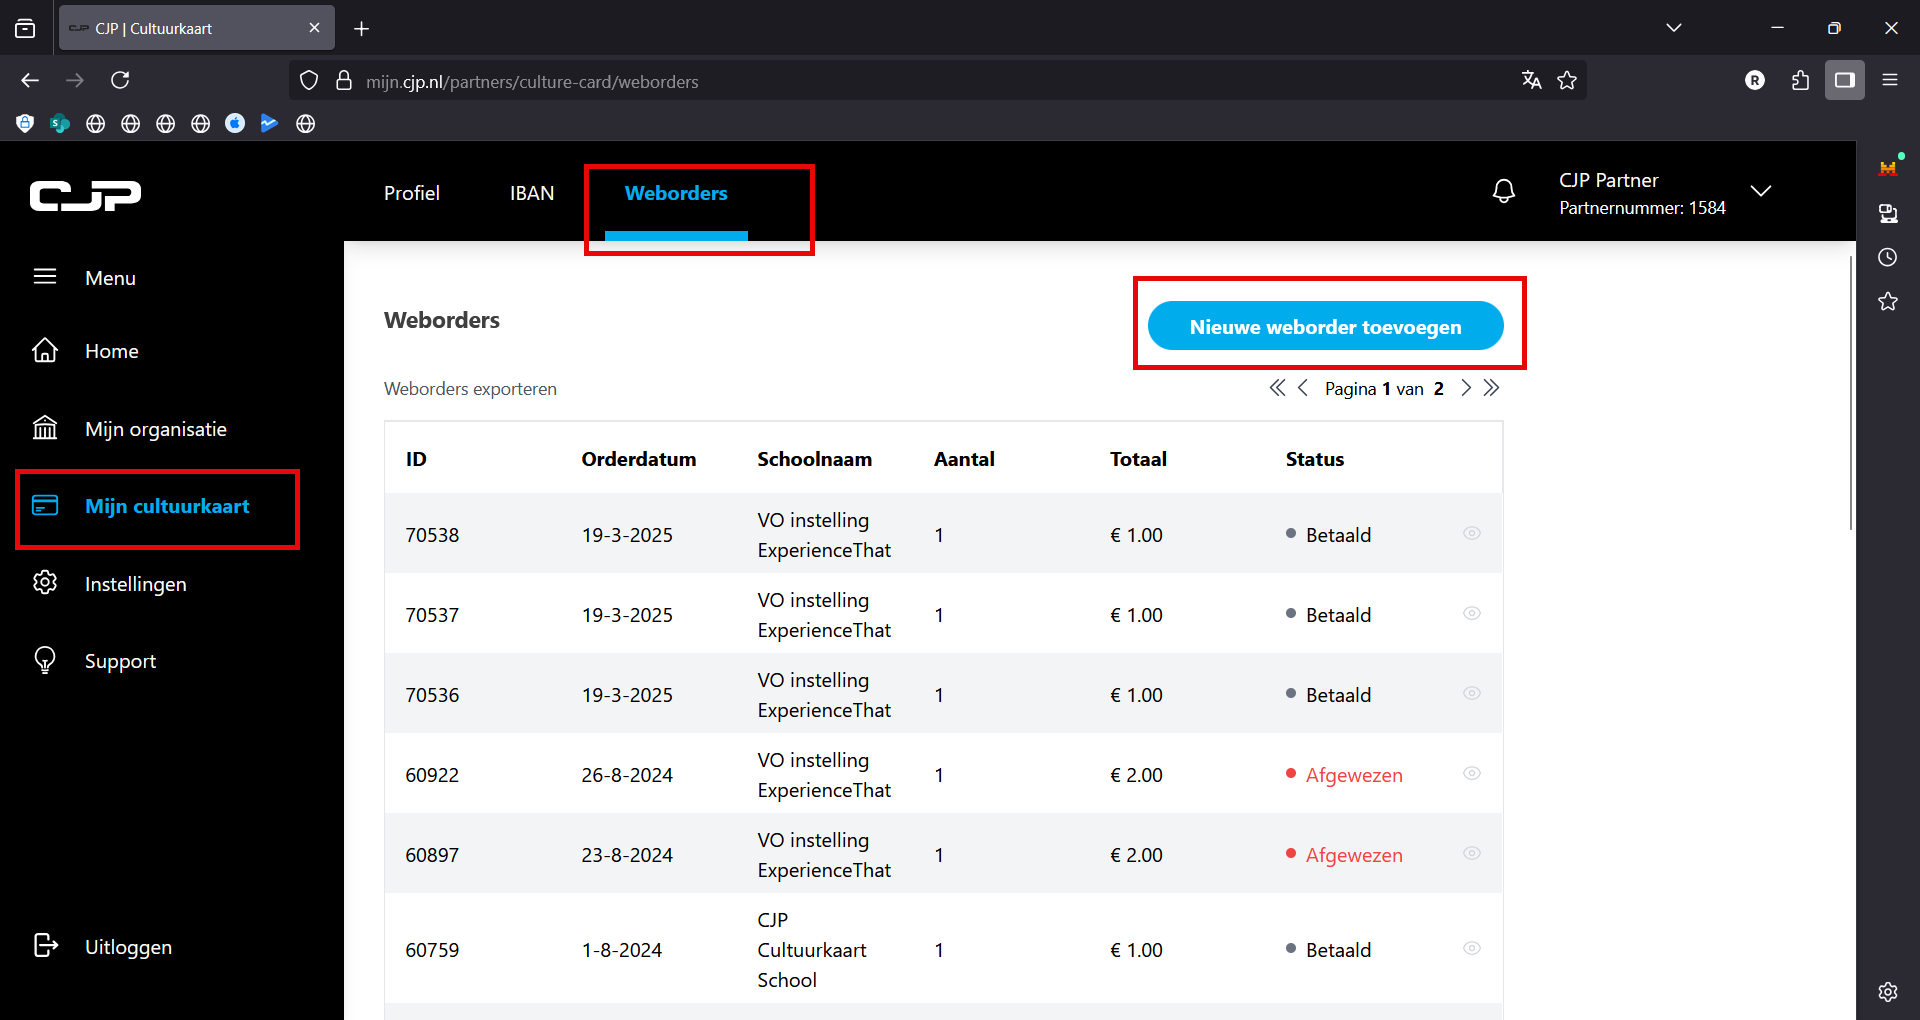View details of order 60922
The image size is (1920, 1020).
(x=1472, y=773)
